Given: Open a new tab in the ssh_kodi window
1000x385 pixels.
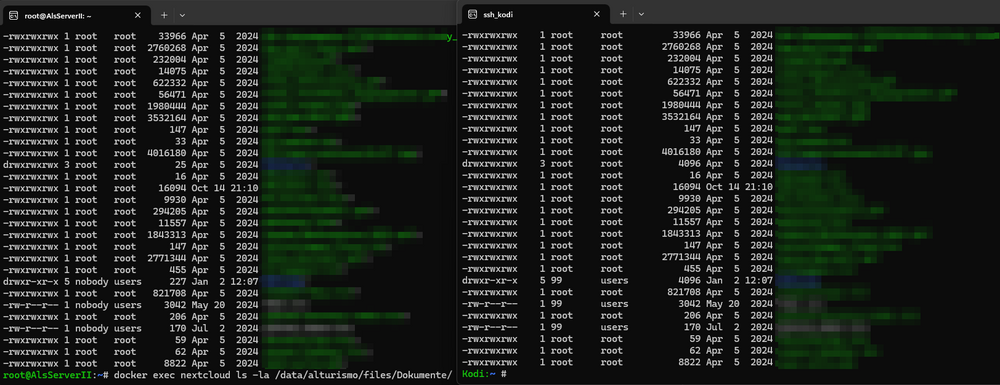Looking at the screenshot, I should point(623,14).
